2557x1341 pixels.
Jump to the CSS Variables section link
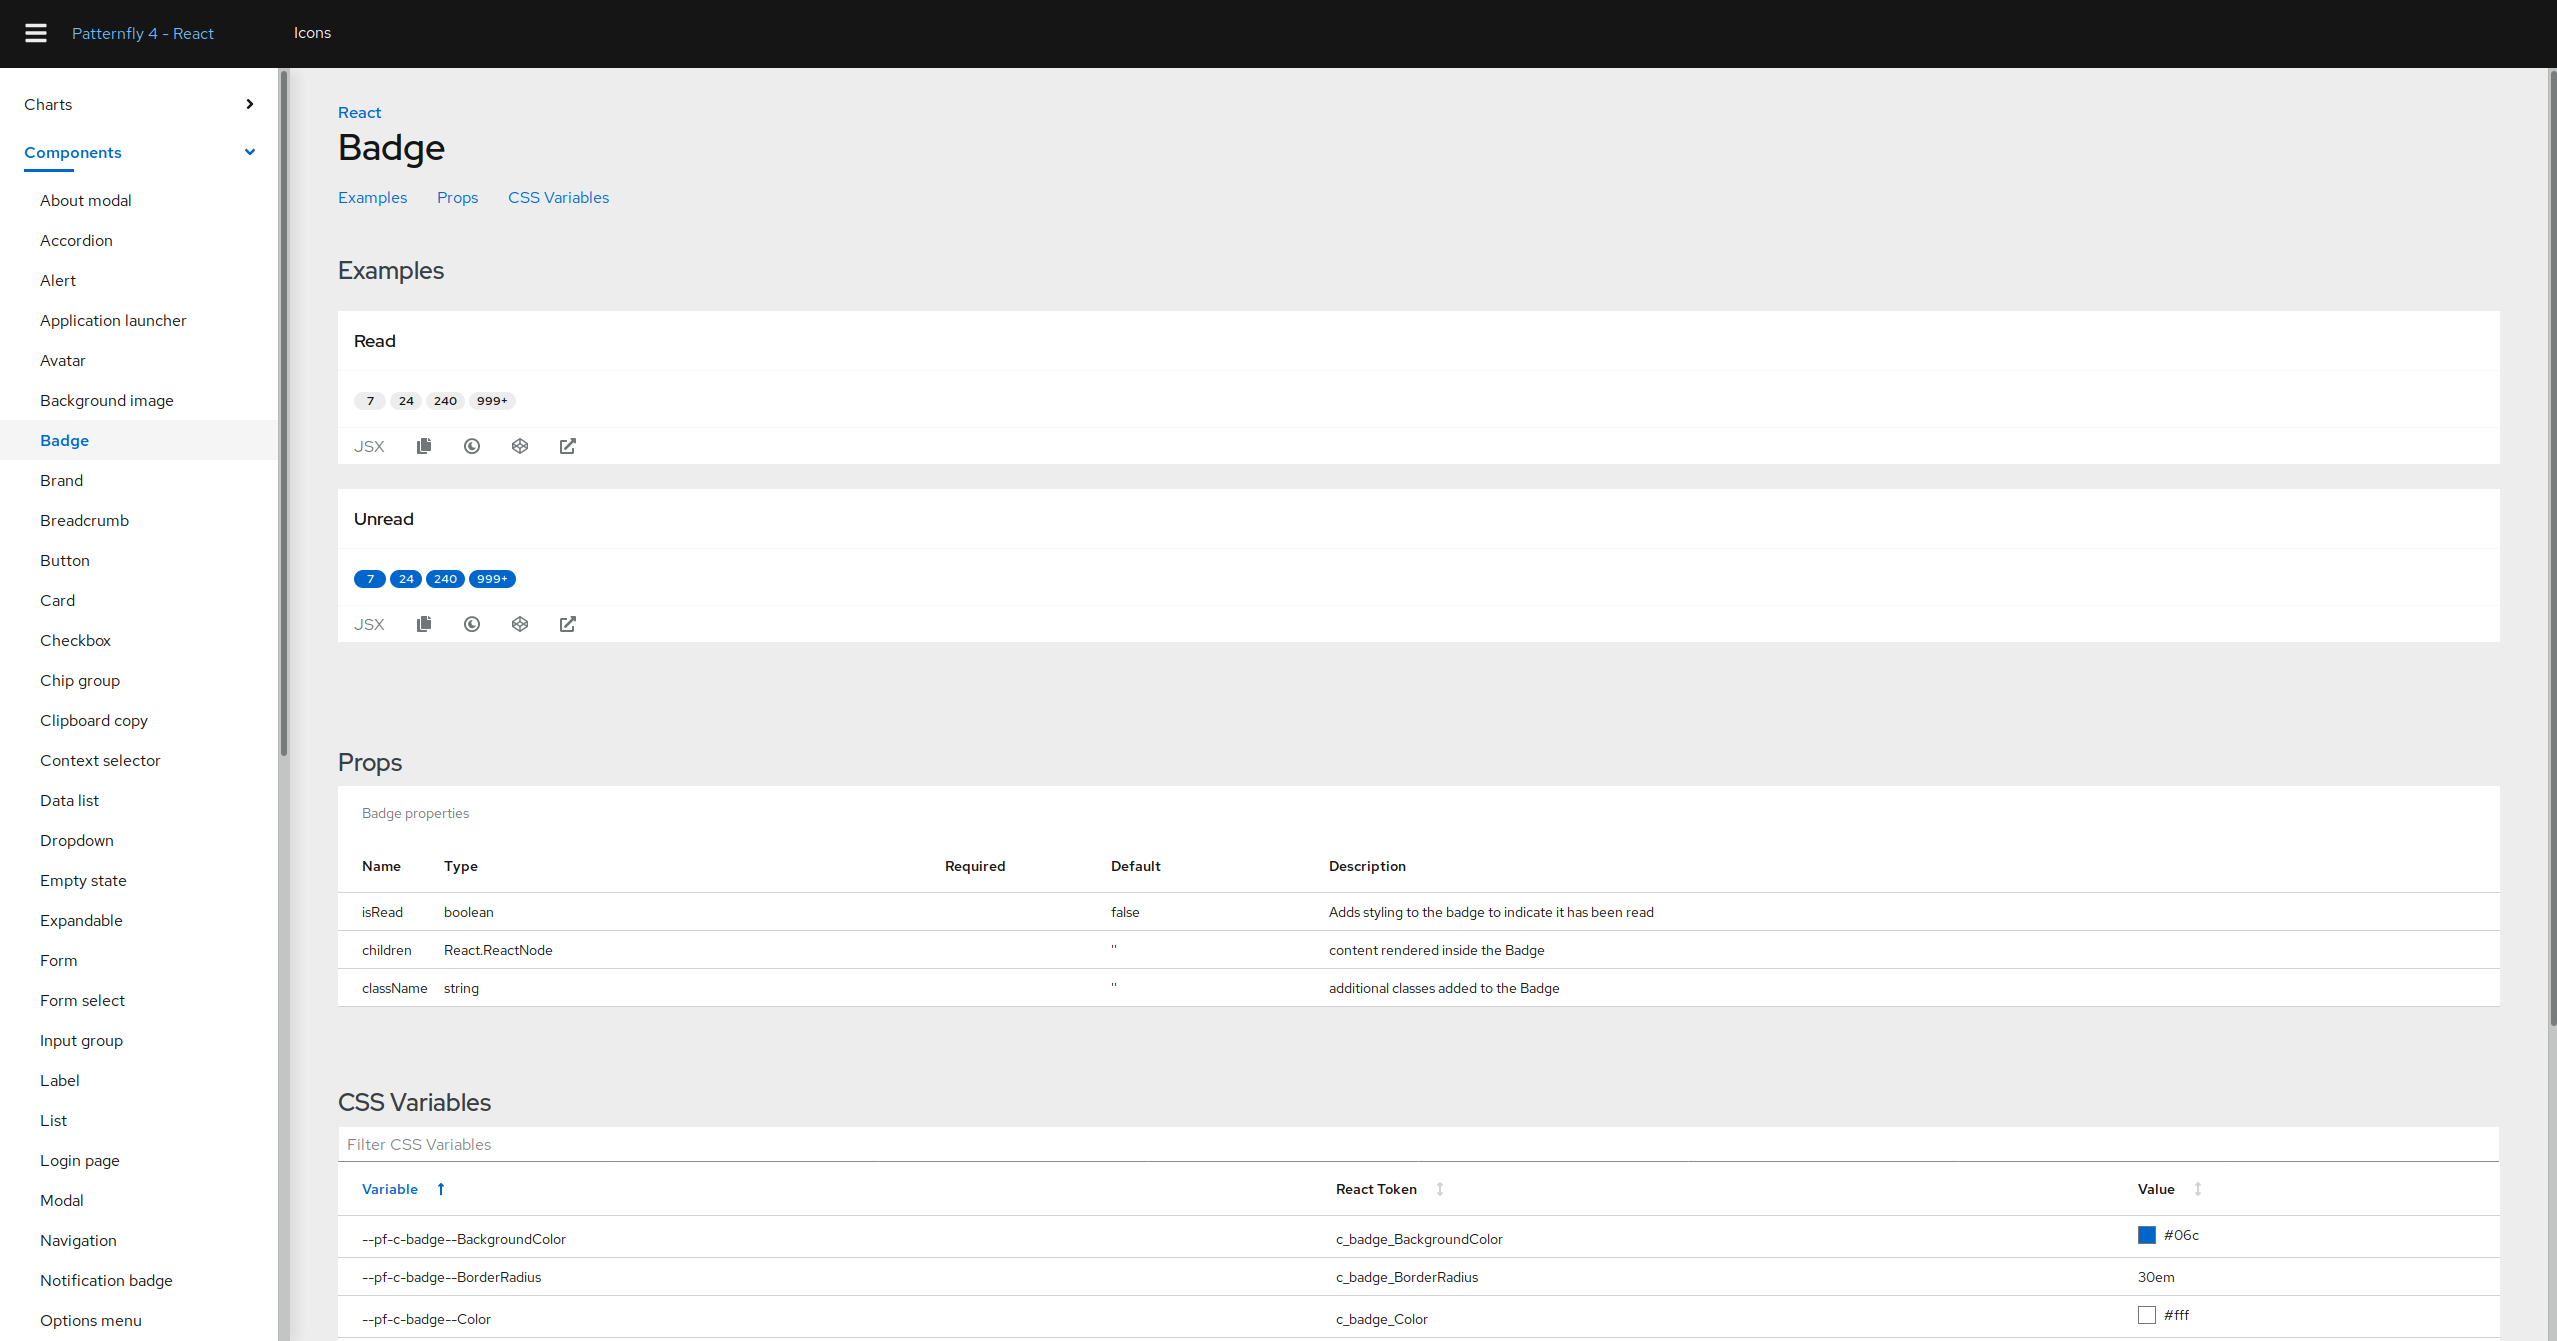pos(558,197)
